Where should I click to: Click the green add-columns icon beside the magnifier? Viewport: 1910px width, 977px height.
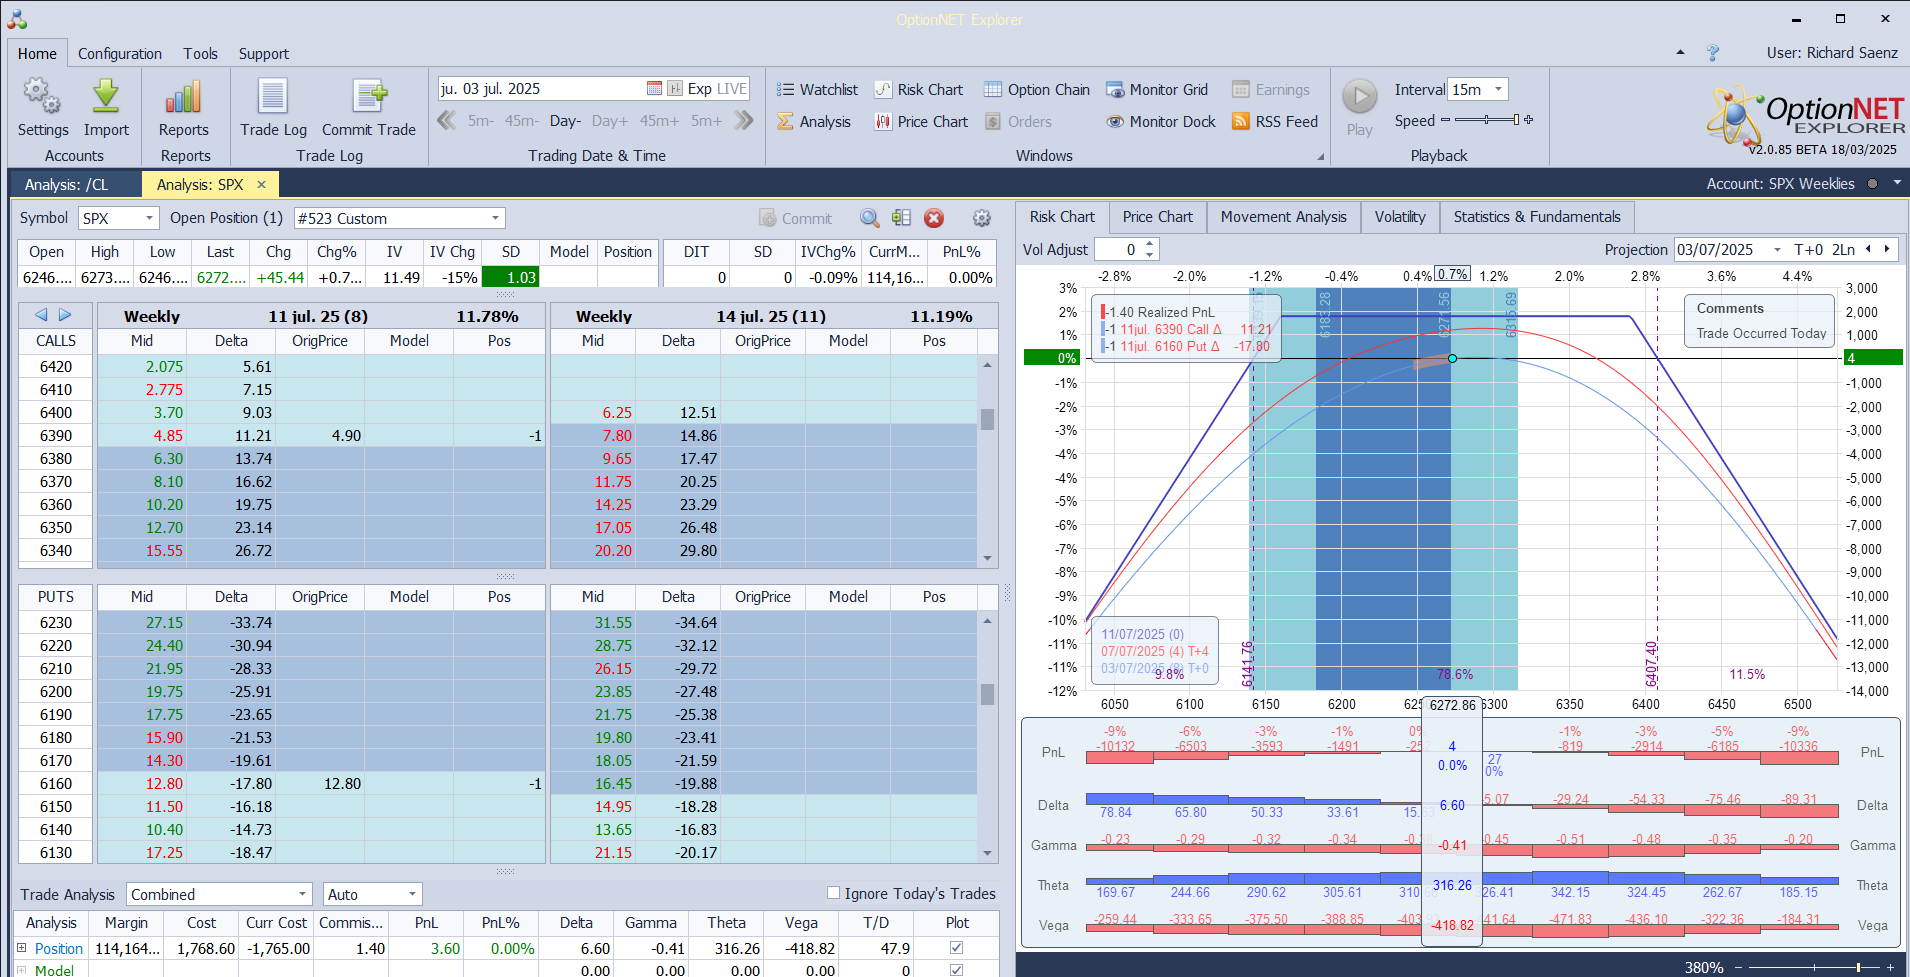[901, 218]
